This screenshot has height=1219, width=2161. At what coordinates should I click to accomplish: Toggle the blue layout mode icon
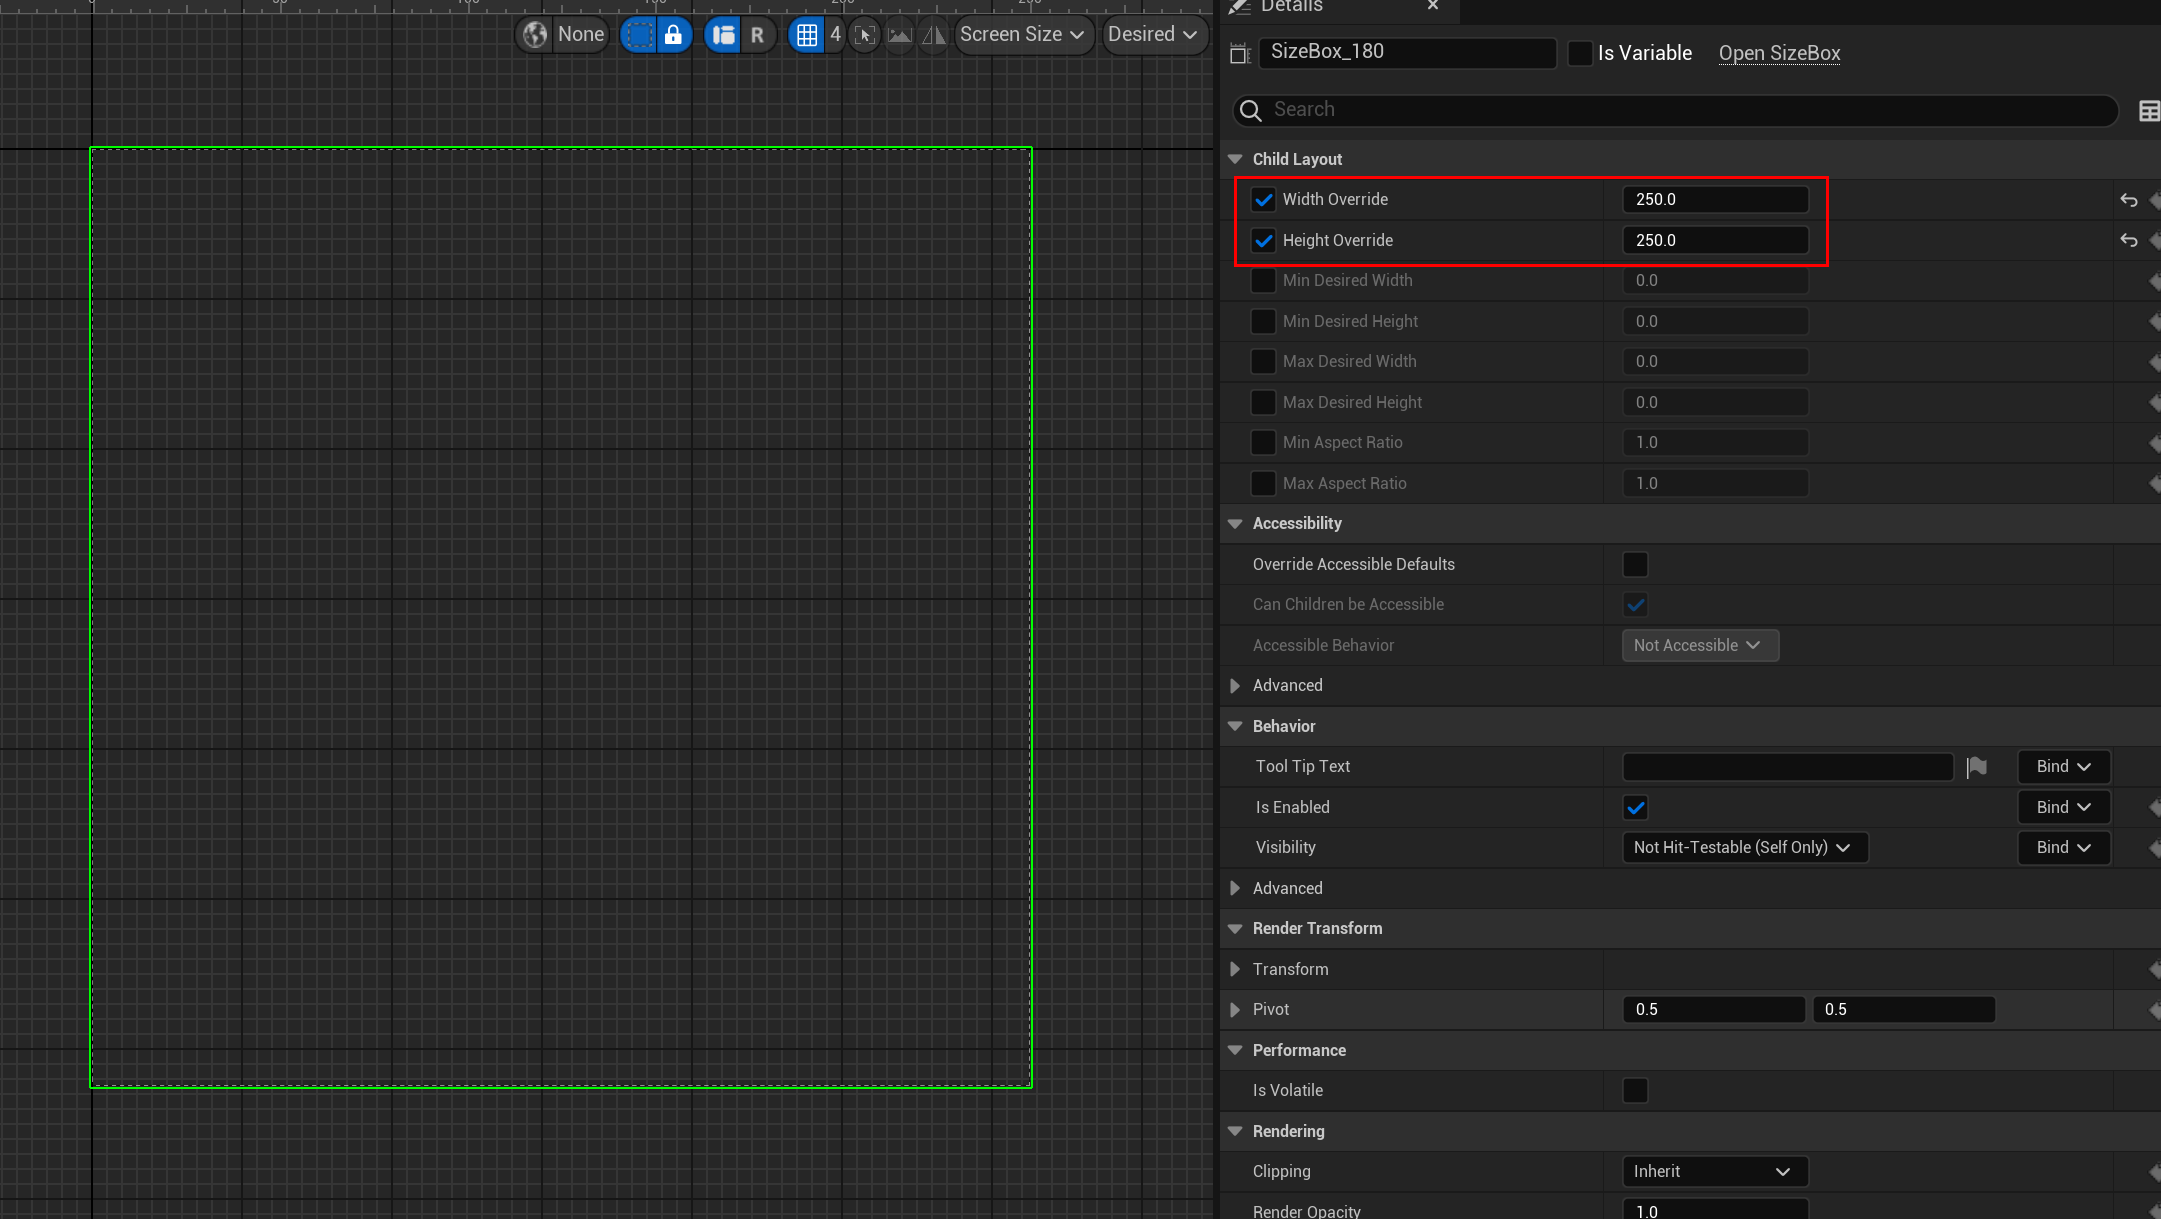[723, 35]
